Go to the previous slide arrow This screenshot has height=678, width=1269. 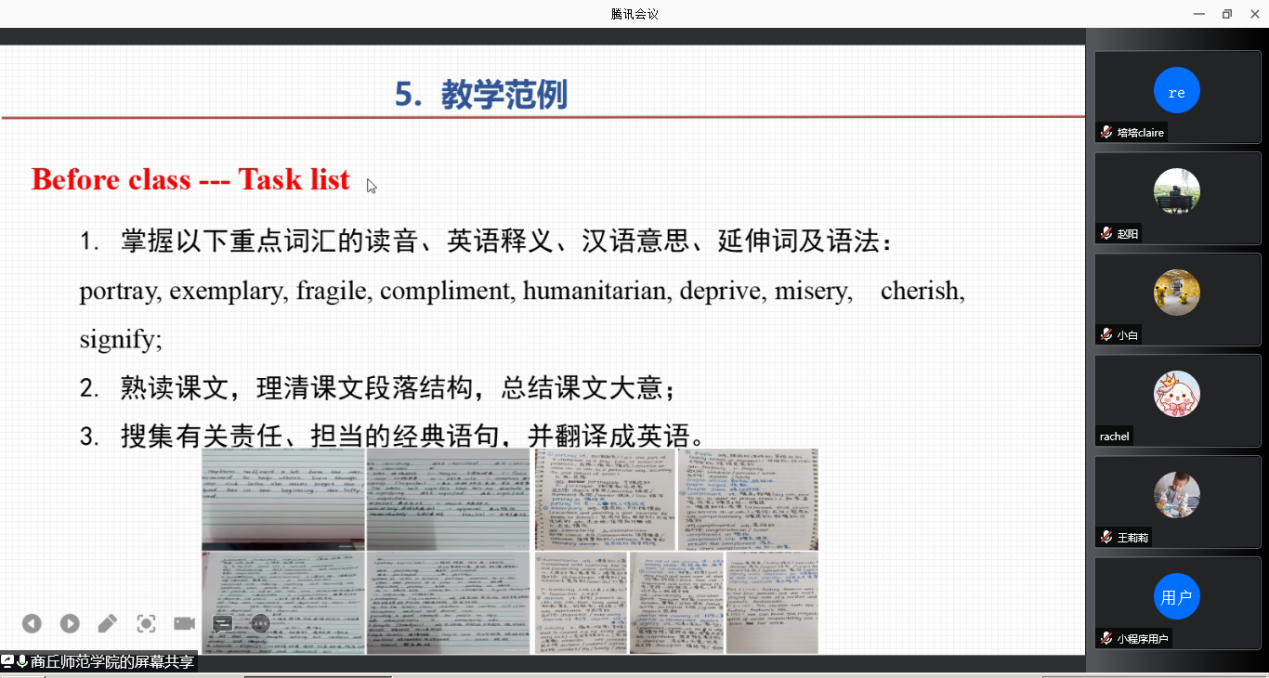(x=32, y=623)
